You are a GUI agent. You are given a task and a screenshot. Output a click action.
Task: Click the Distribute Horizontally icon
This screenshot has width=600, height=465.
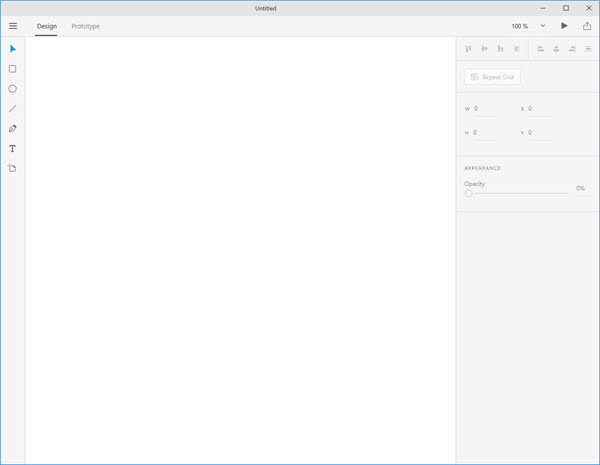[x=588, y=49]
